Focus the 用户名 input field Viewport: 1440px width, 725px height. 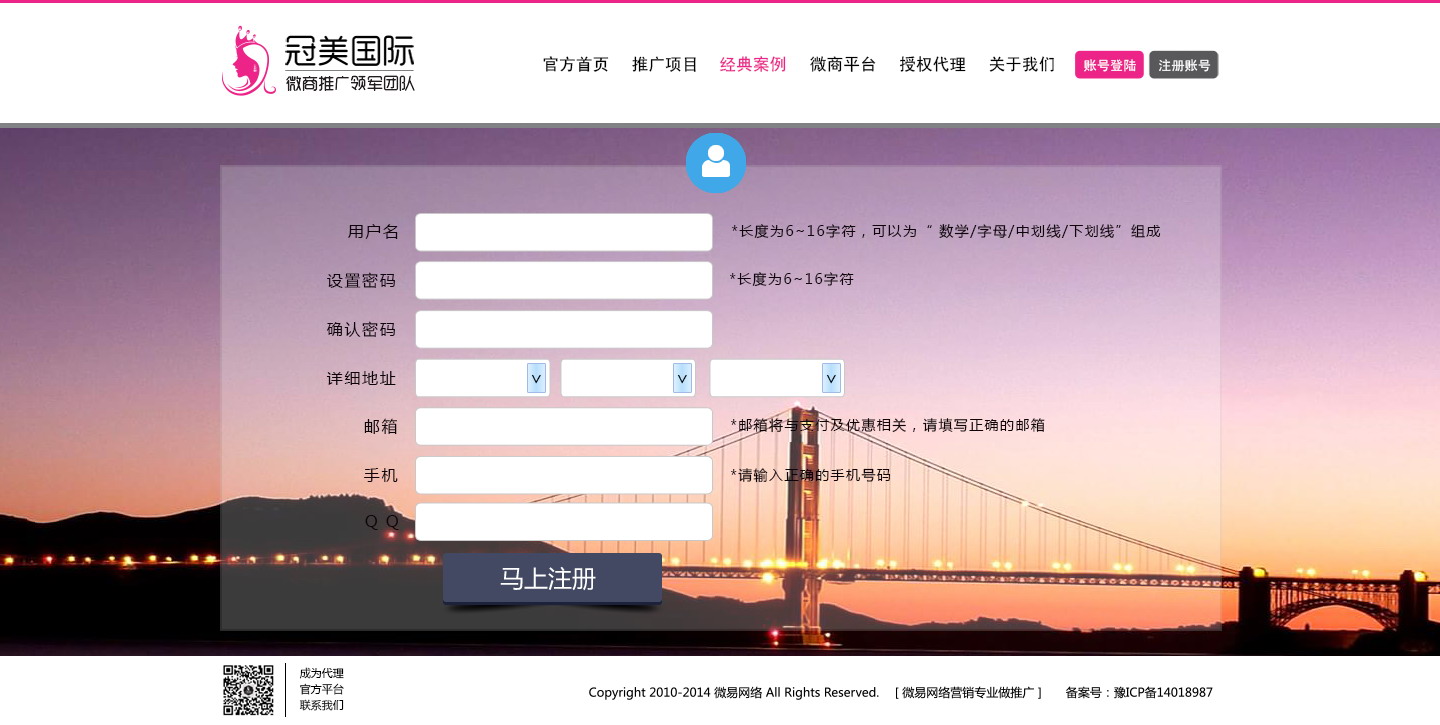[564, 232]
